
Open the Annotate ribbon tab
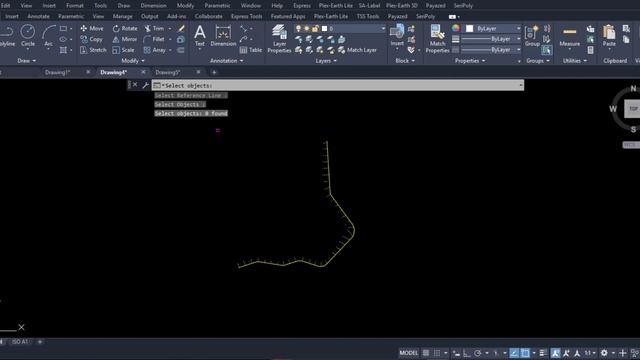tap(38, 16)
